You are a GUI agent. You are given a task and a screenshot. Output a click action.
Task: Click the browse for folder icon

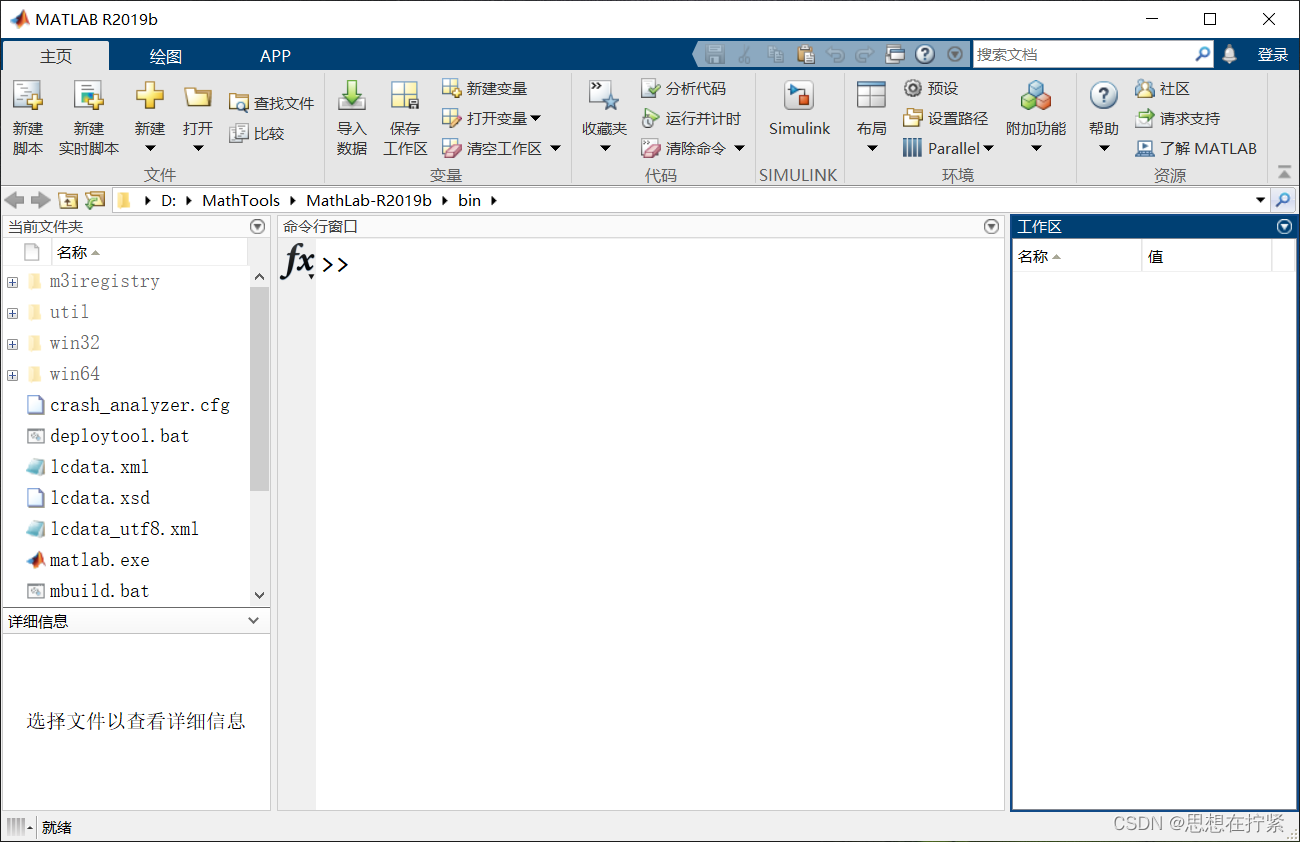[95, 200]
